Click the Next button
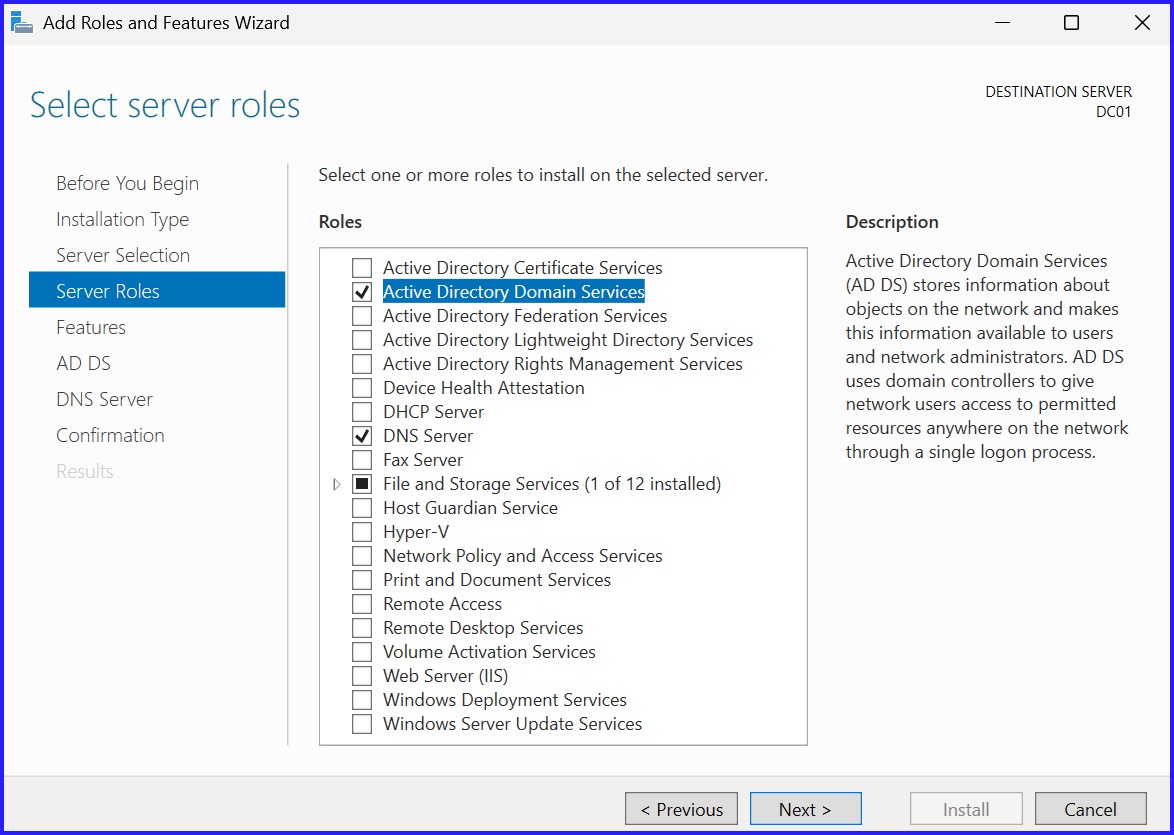The width and height of the screenshot is (1174, 835). tap(805, 808)
